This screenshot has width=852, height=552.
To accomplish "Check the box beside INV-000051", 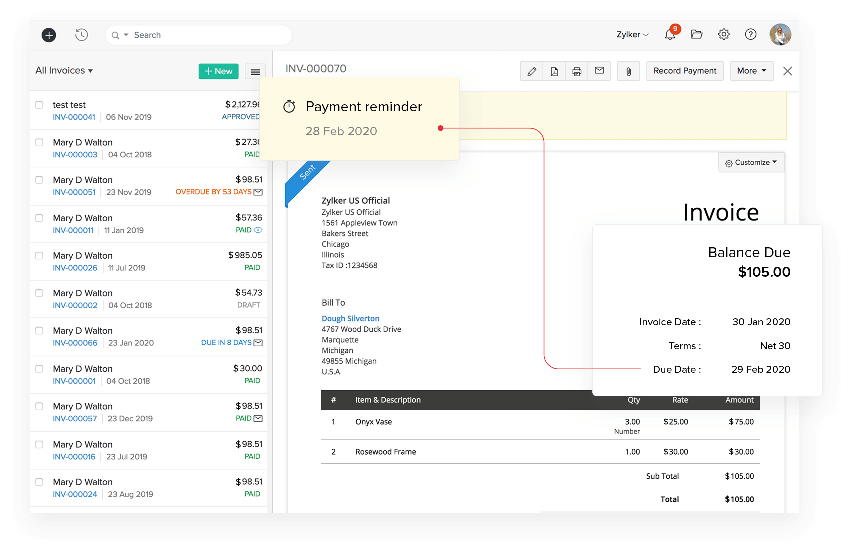I will pyautogui.click(x=40, y=181).
